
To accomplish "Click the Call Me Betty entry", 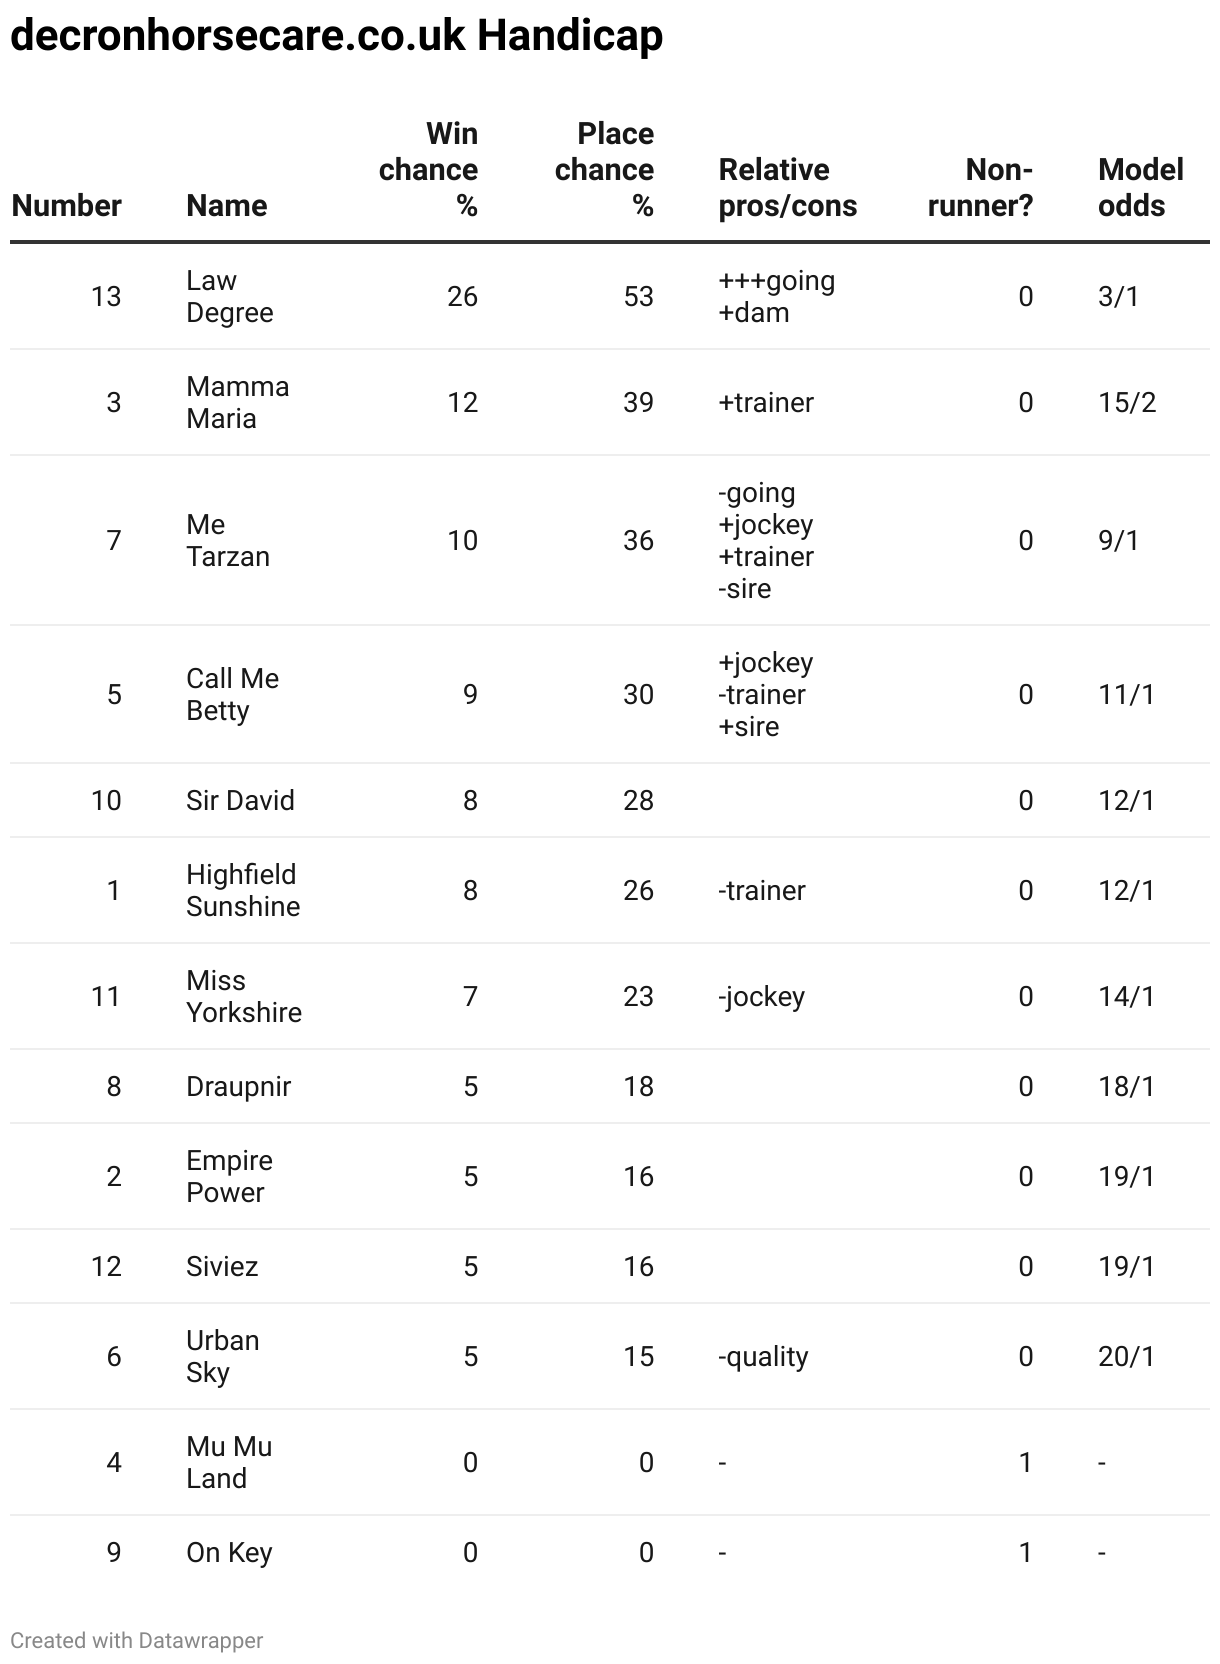I will 233,695.
